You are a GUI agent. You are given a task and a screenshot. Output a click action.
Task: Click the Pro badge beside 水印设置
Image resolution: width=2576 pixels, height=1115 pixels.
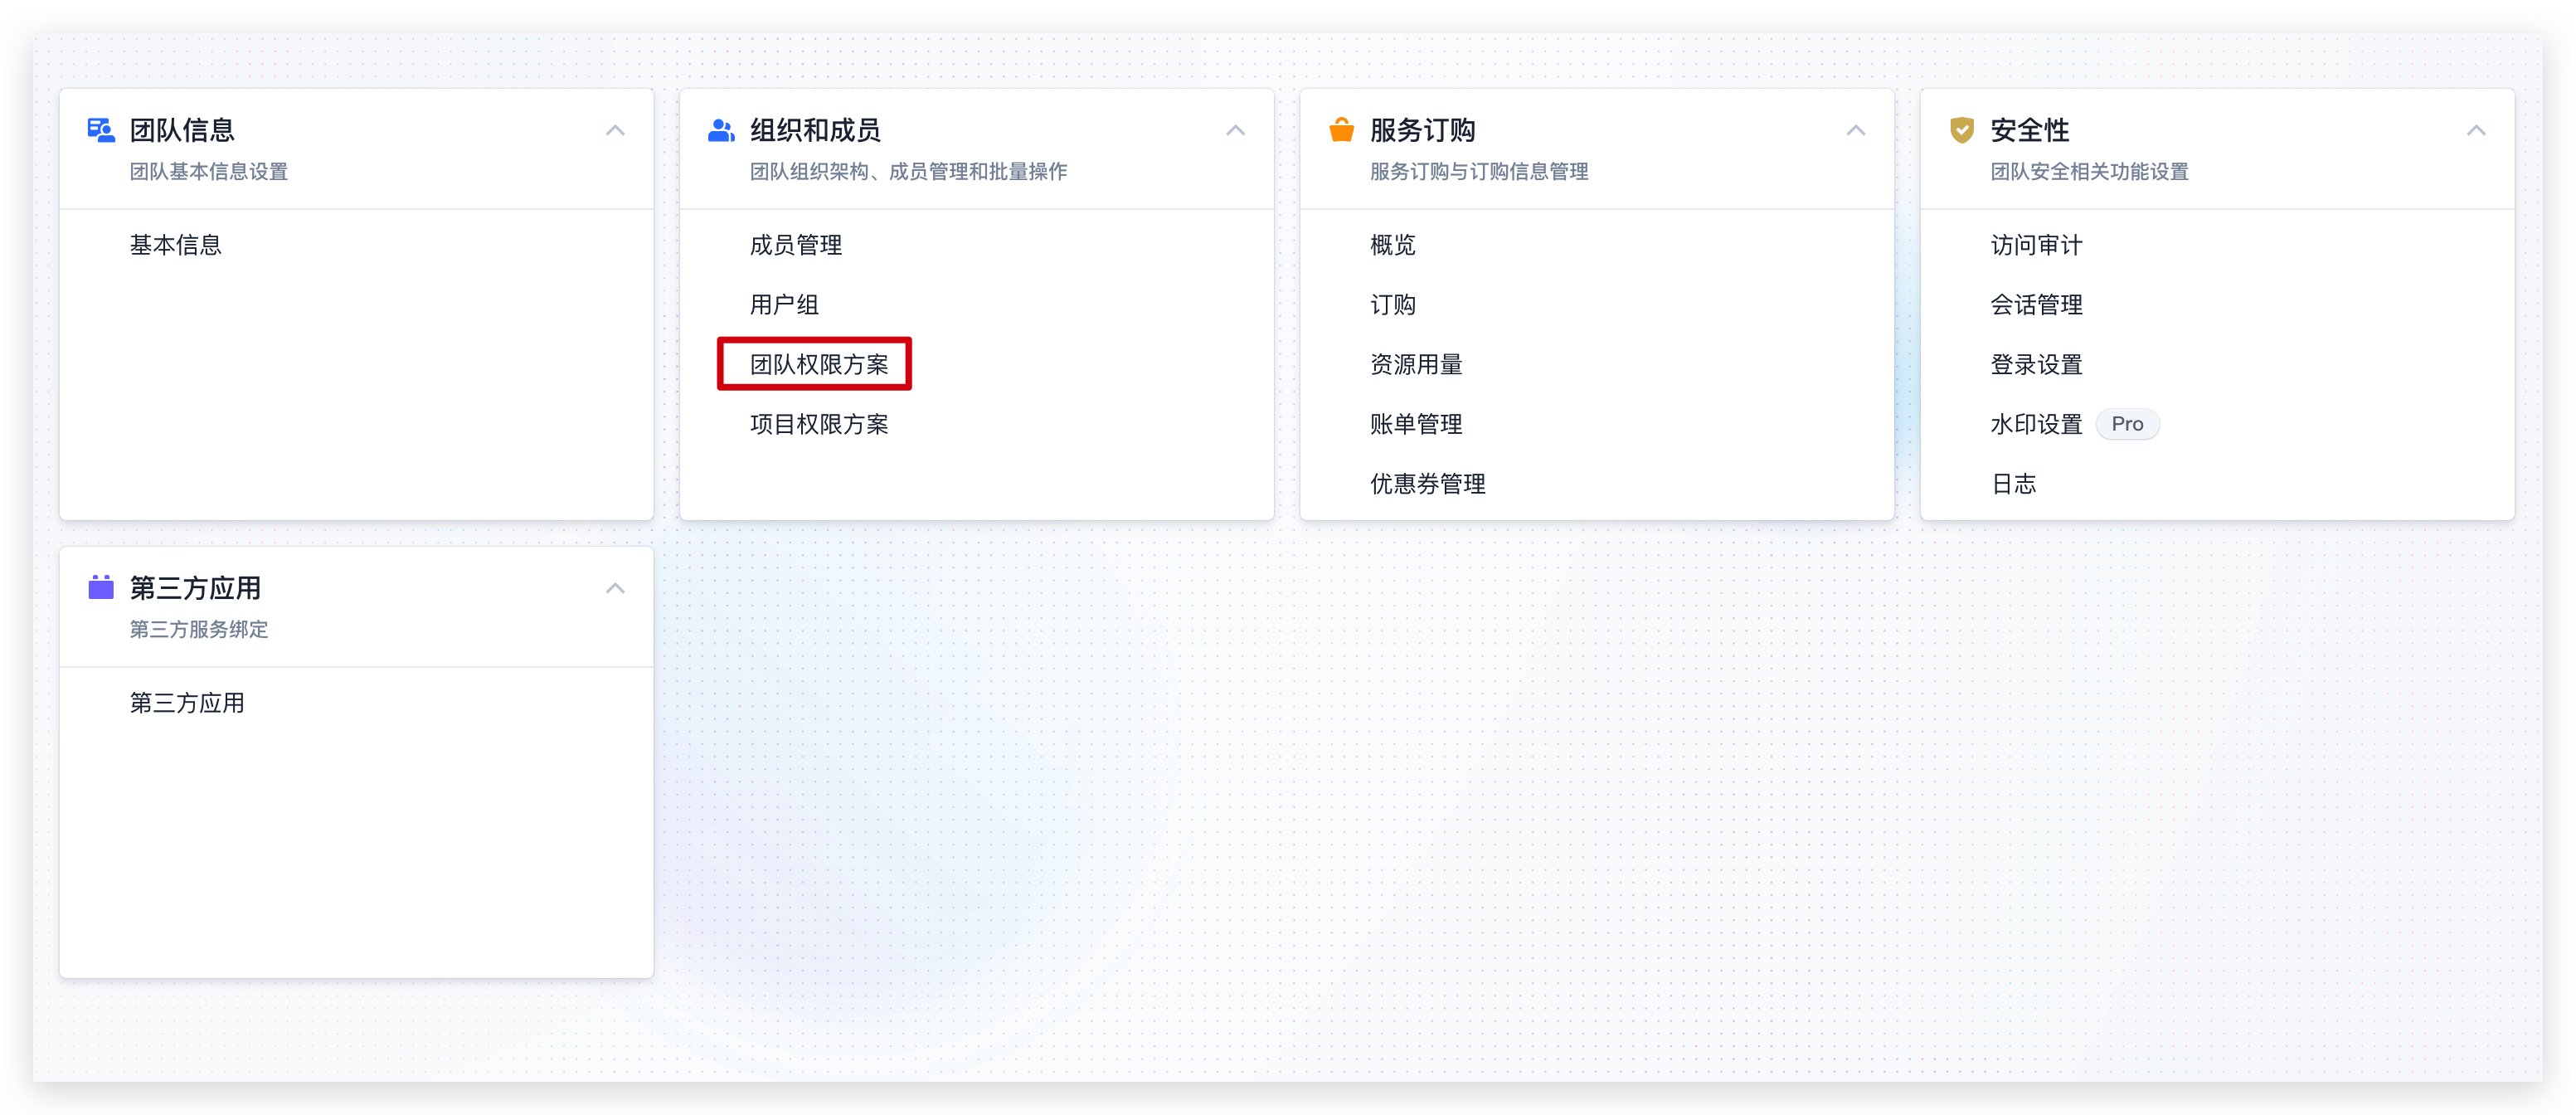[2127, 424]
